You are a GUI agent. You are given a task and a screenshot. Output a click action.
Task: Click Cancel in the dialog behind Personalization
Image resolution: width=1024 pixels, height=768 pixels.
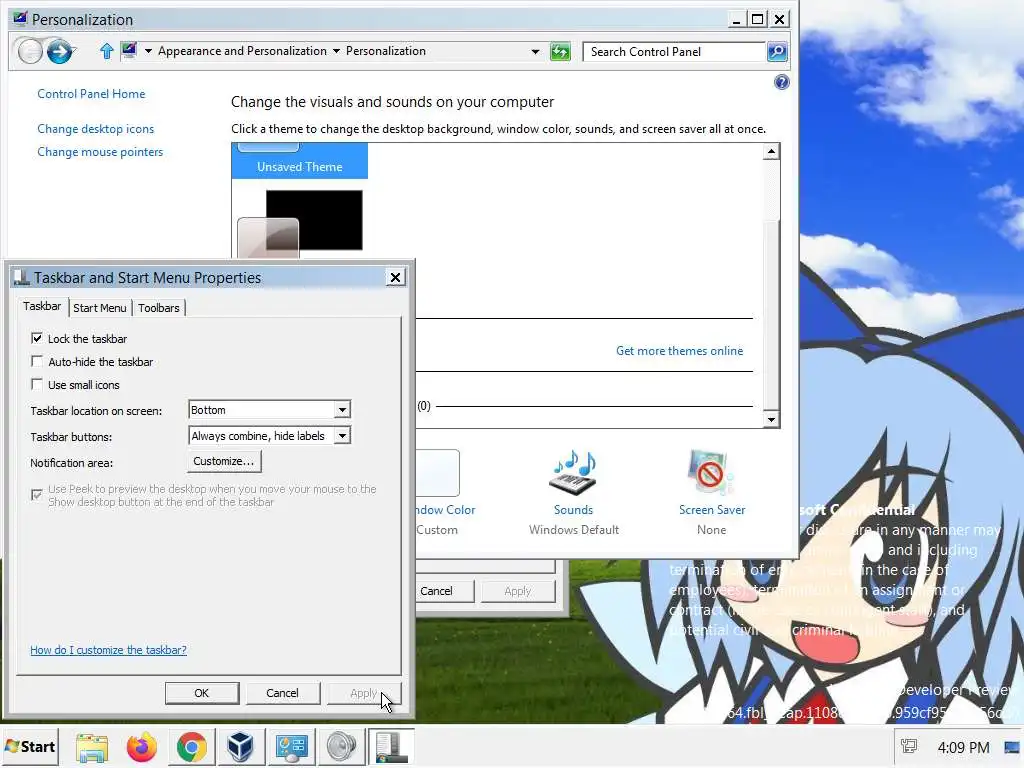click(x=436, y=591)
